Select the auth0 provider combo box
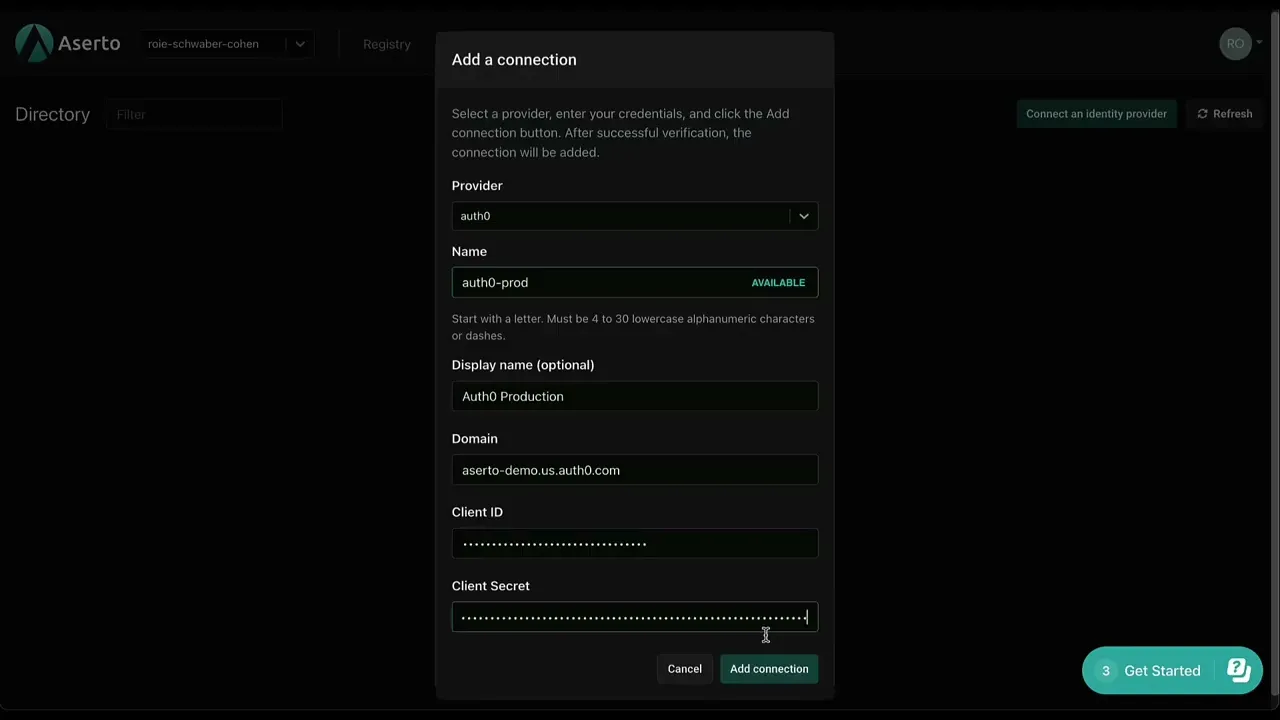The height and width of the screenshot is (720, 1280). [620, 216]
